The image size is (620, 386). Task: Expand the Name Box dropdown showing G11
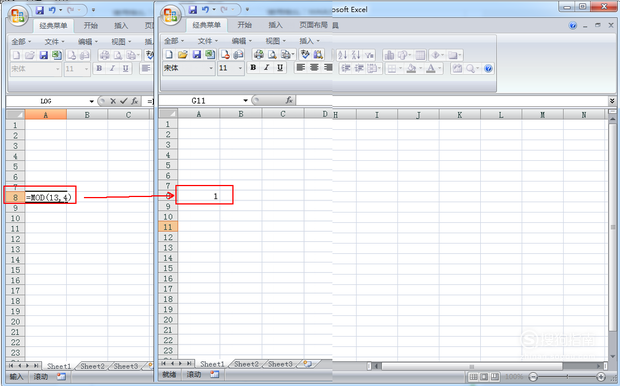click(245, 100)
